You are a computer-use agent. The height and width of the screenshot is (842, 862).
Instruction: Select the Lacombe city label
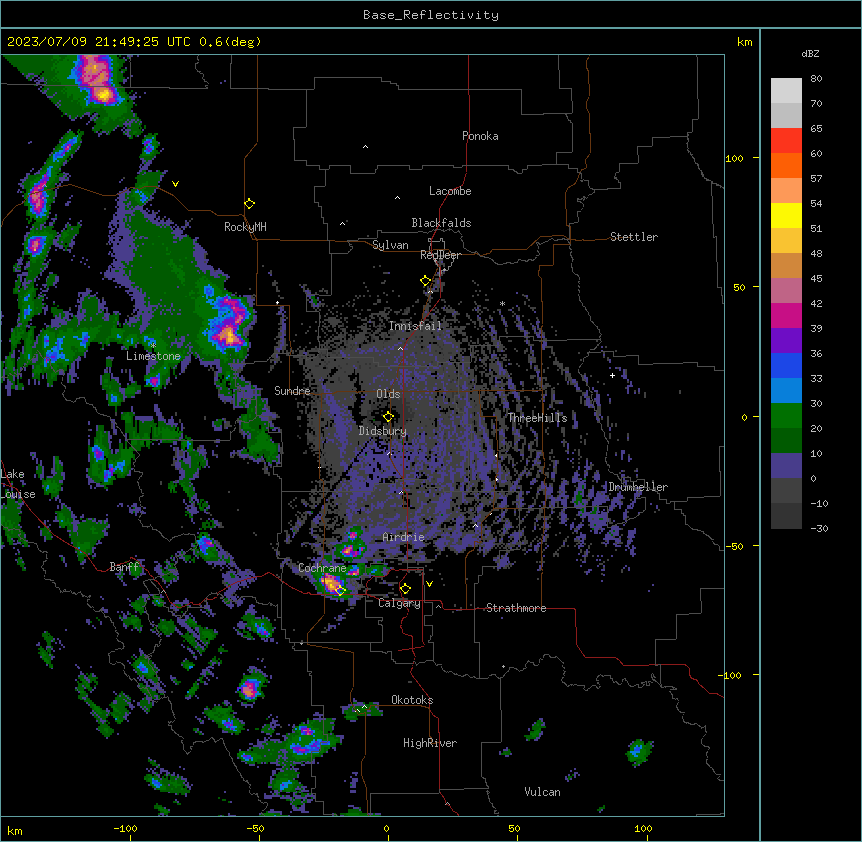450,191
